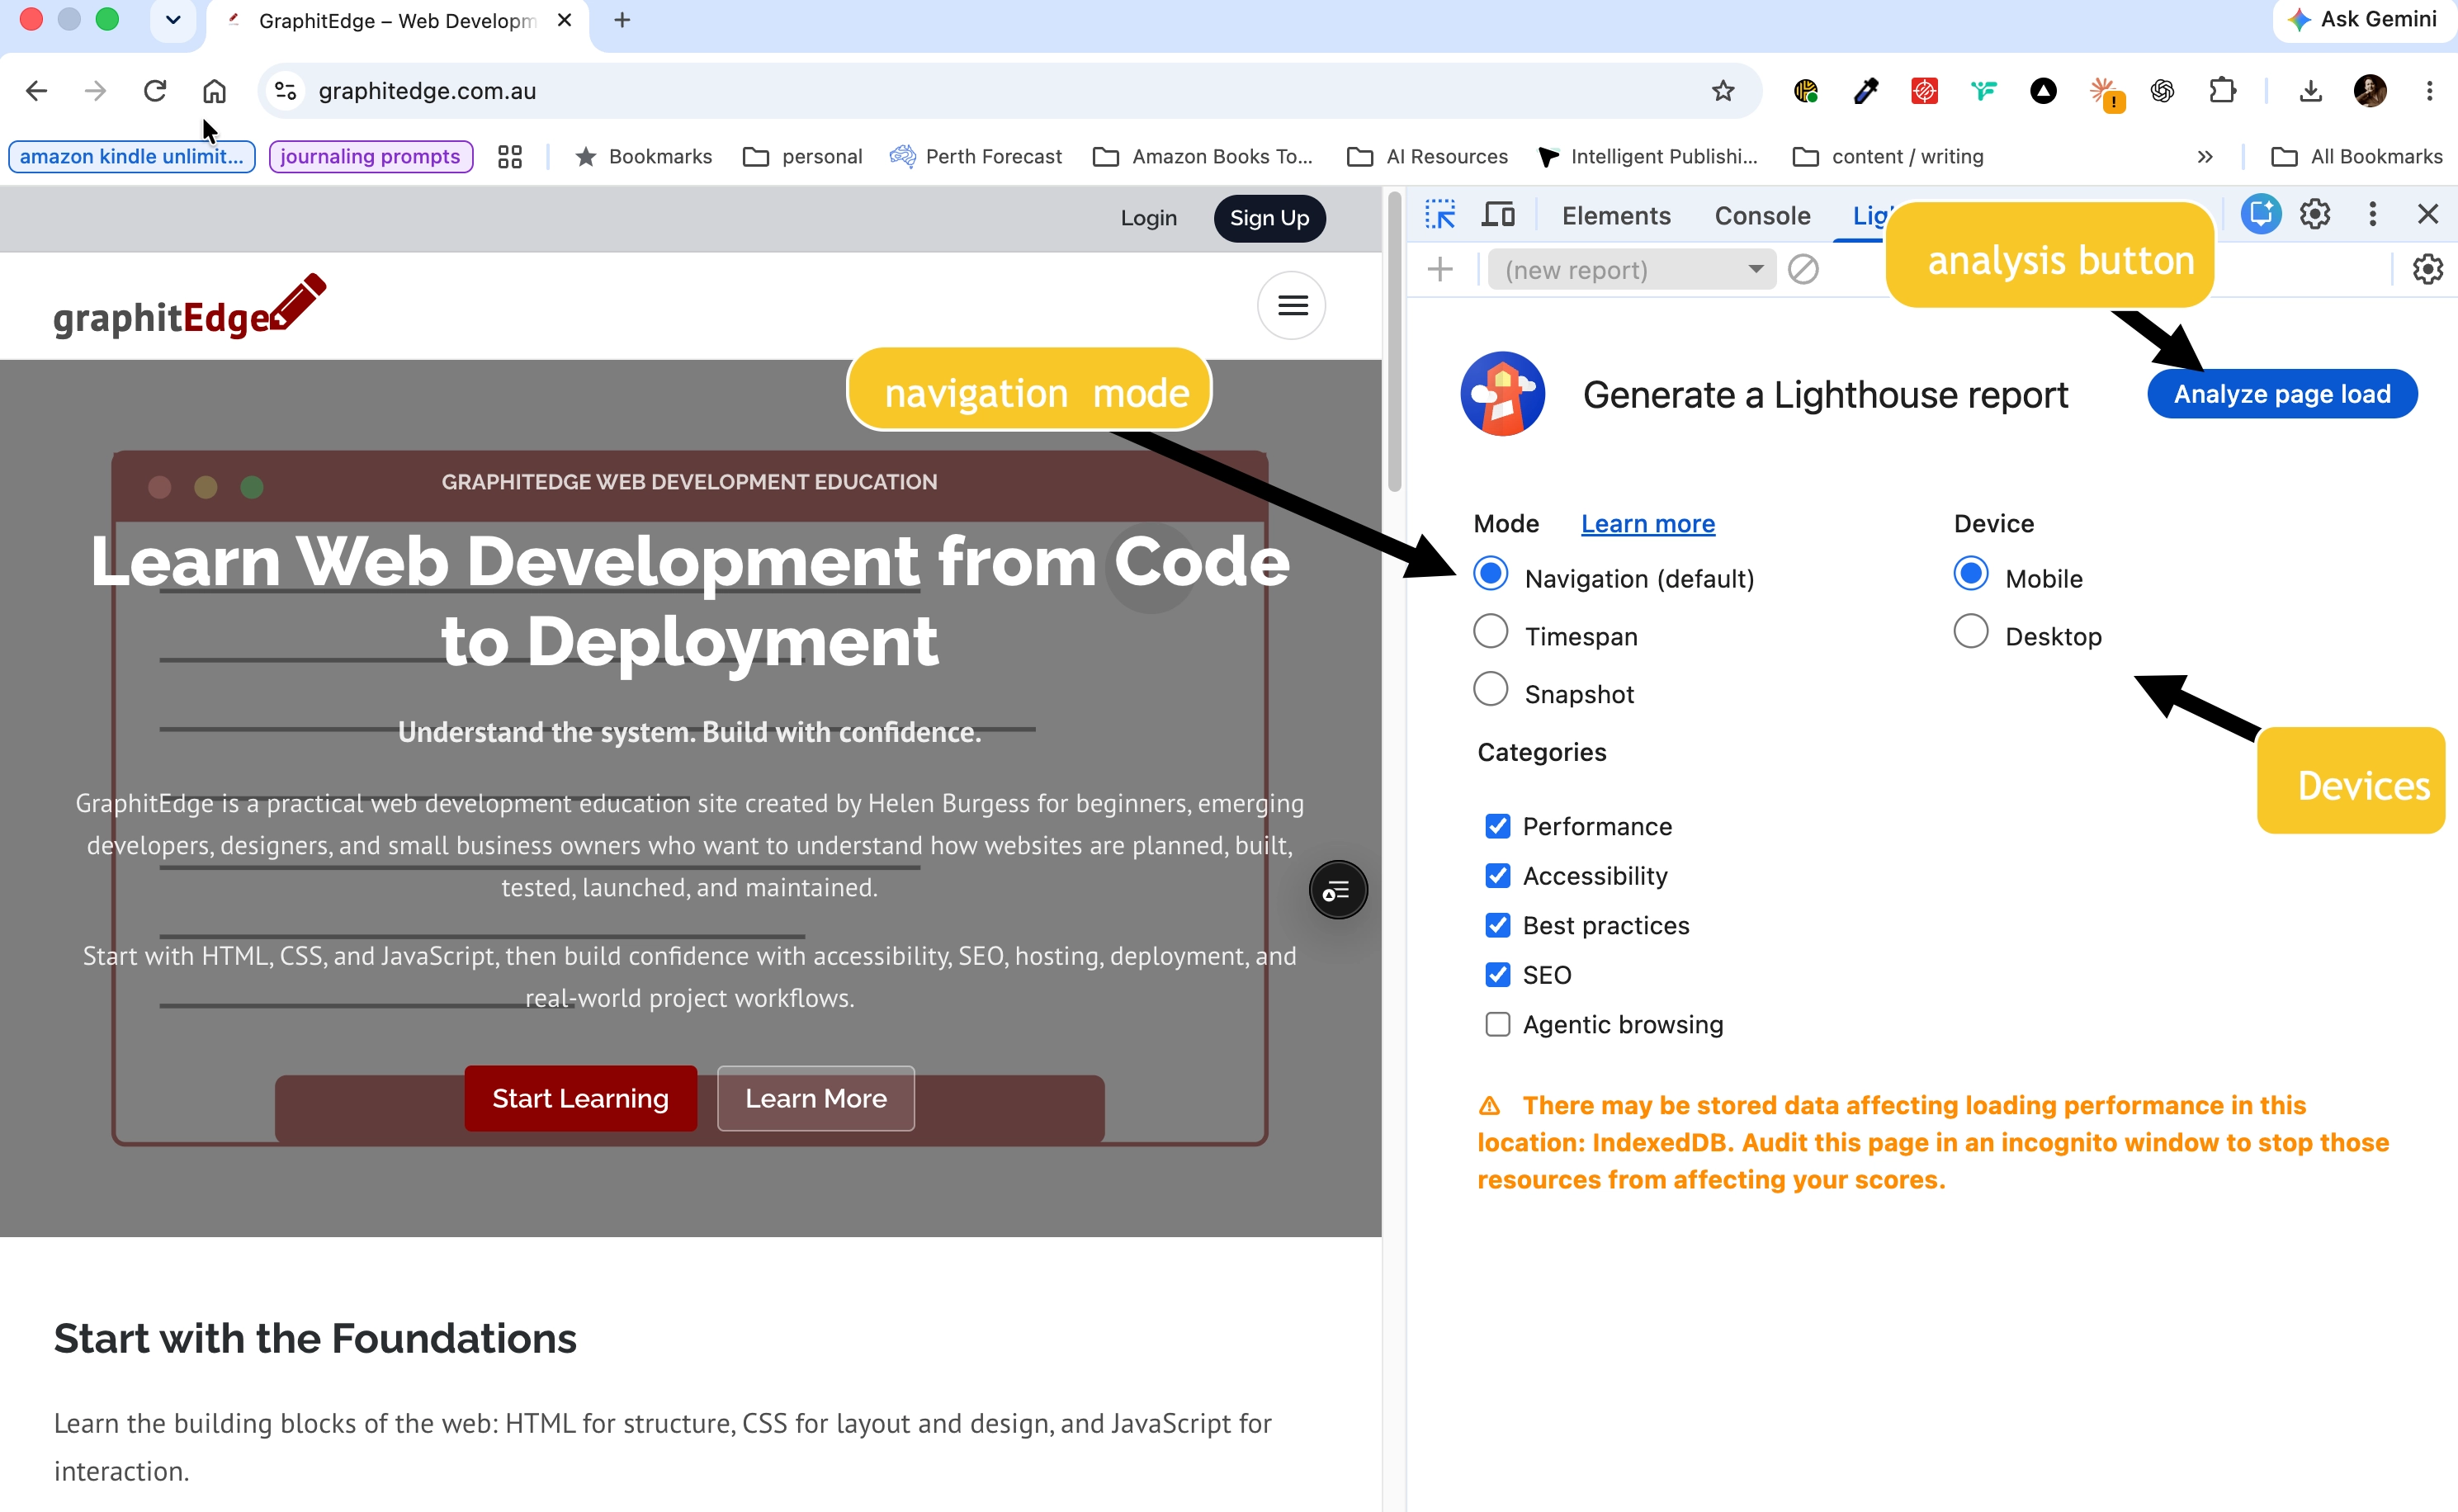Click the Start Learning button
Screen dimensions: 2458x1512
click(x=580, y=1098)
